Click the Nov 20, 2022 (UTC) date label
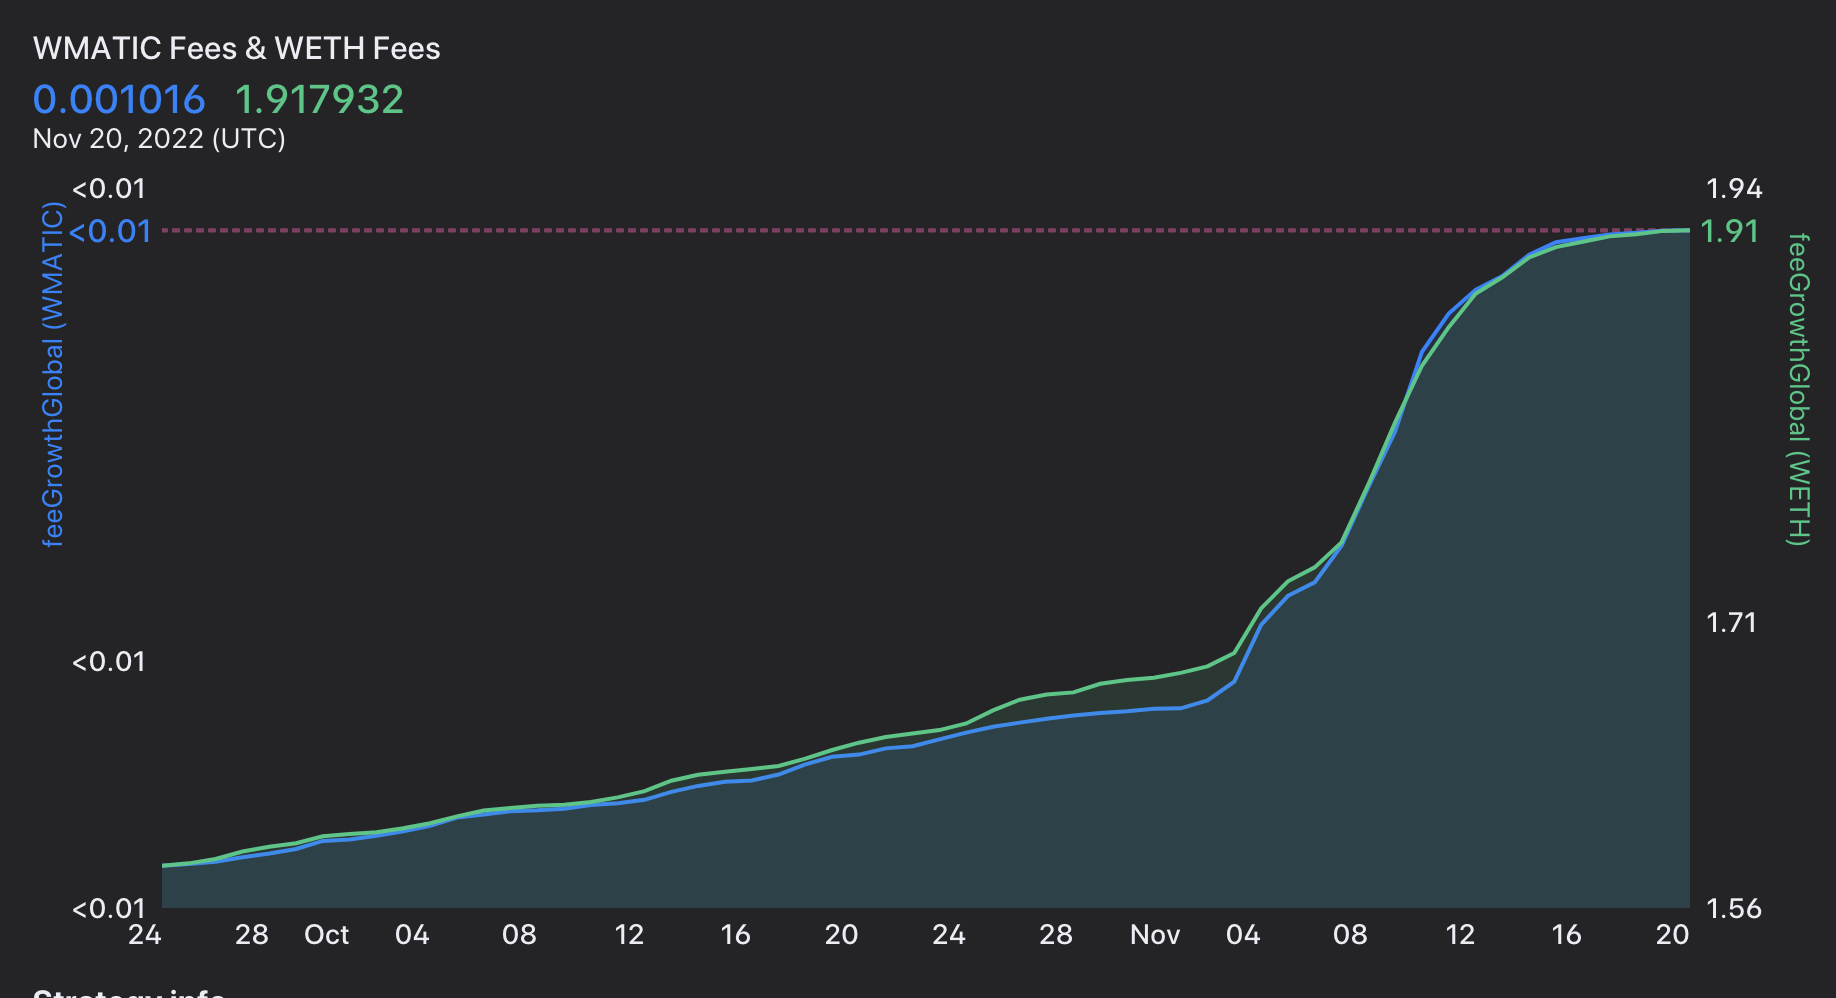This screenshot has width=1836, height=998. pos(159,139)
